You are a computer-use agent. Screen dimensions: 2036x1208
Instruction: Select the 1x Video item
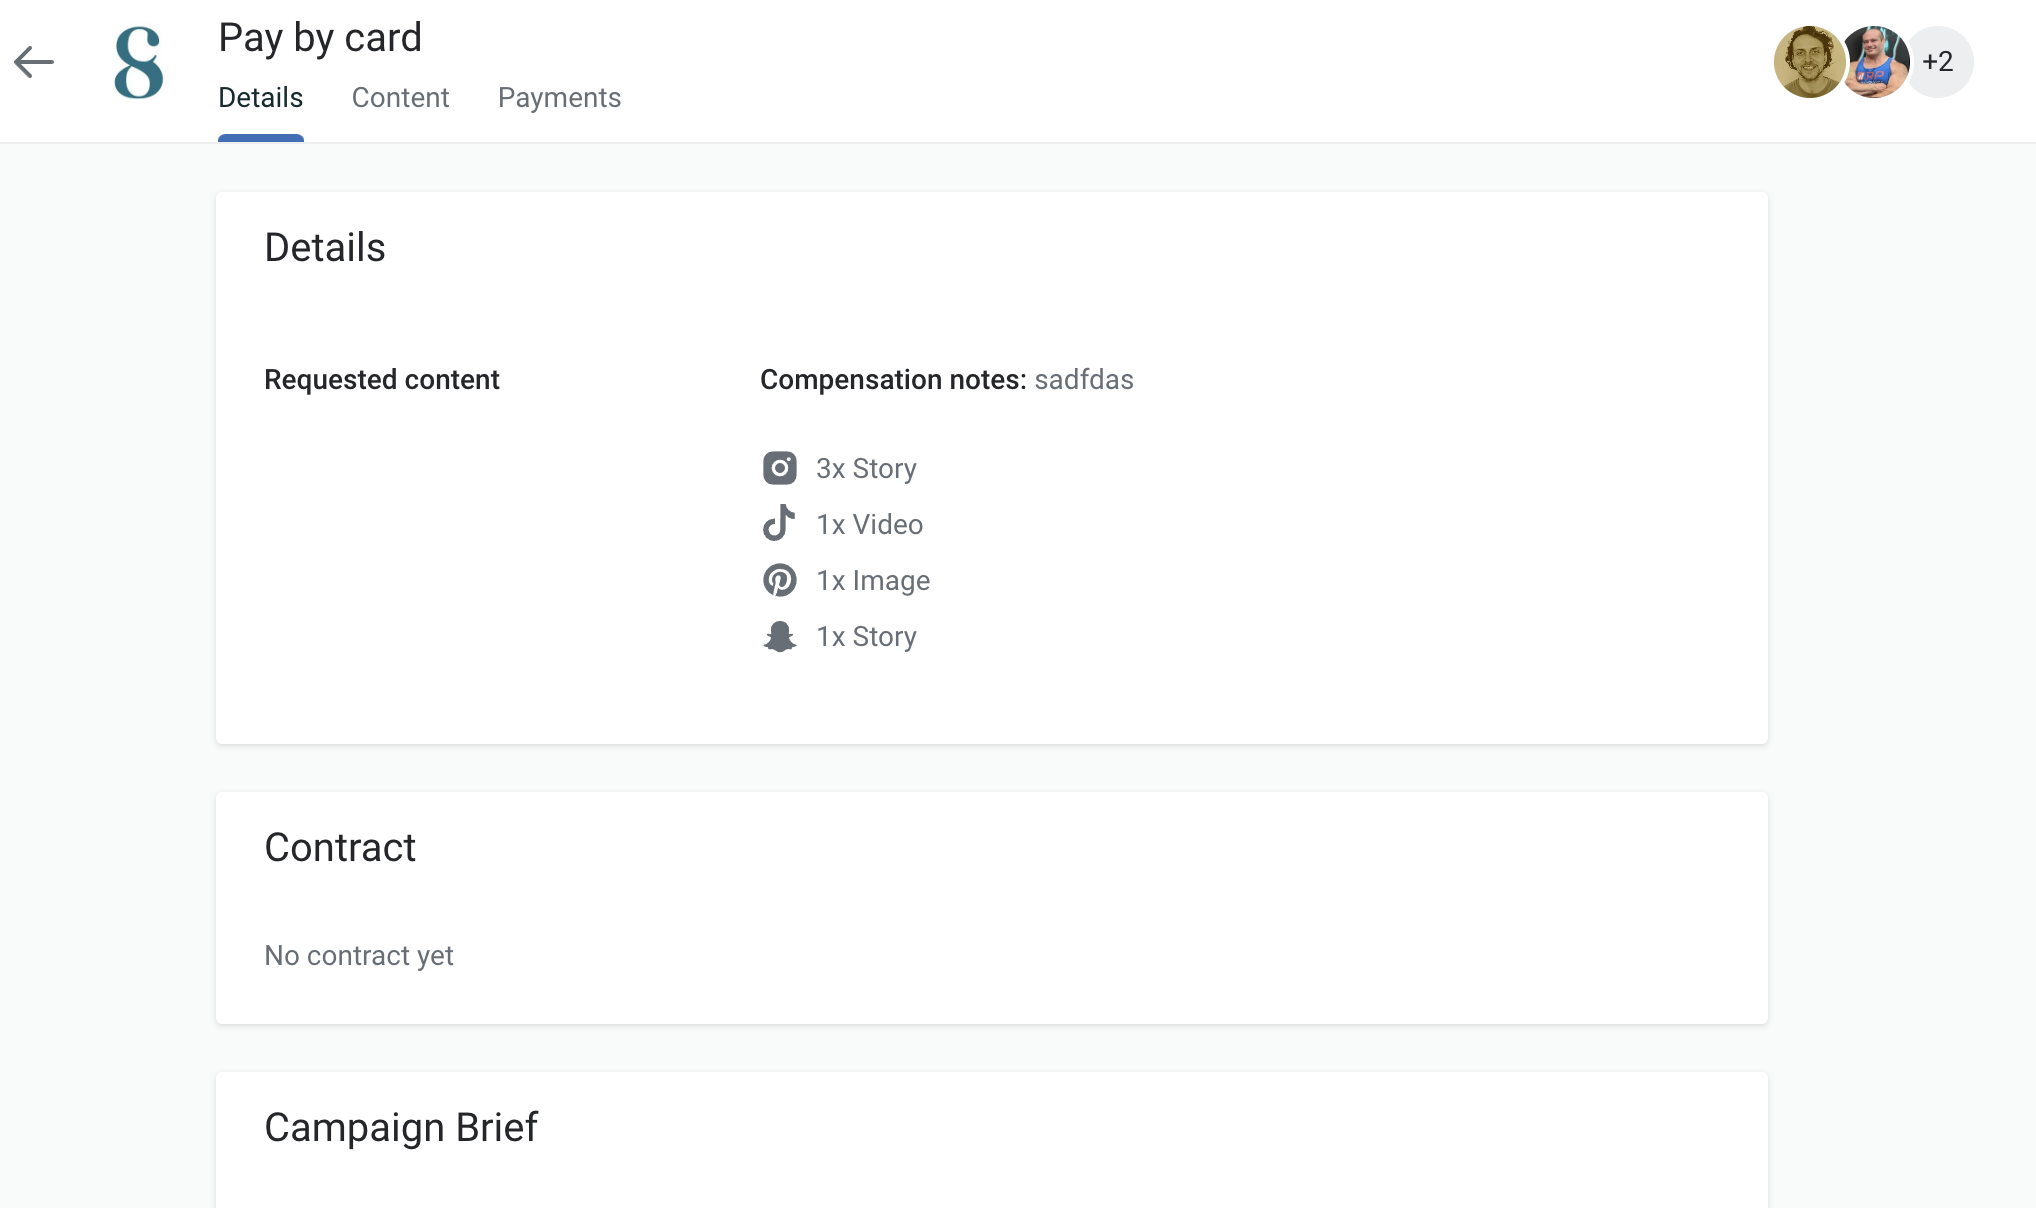click(x=870, y=524)
